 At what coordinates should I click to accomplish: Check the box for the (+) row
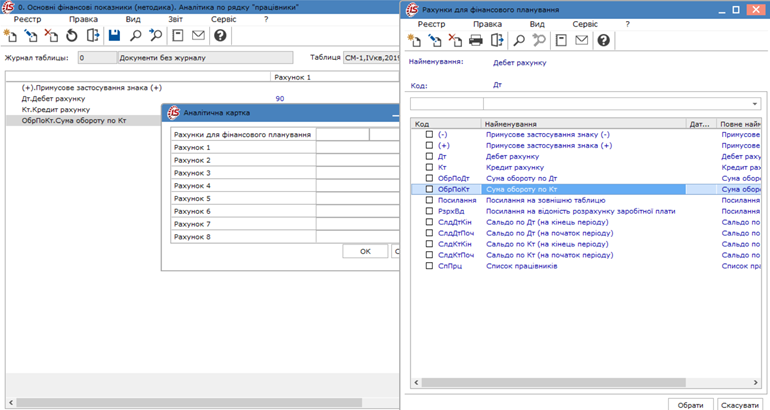point(429,145)
